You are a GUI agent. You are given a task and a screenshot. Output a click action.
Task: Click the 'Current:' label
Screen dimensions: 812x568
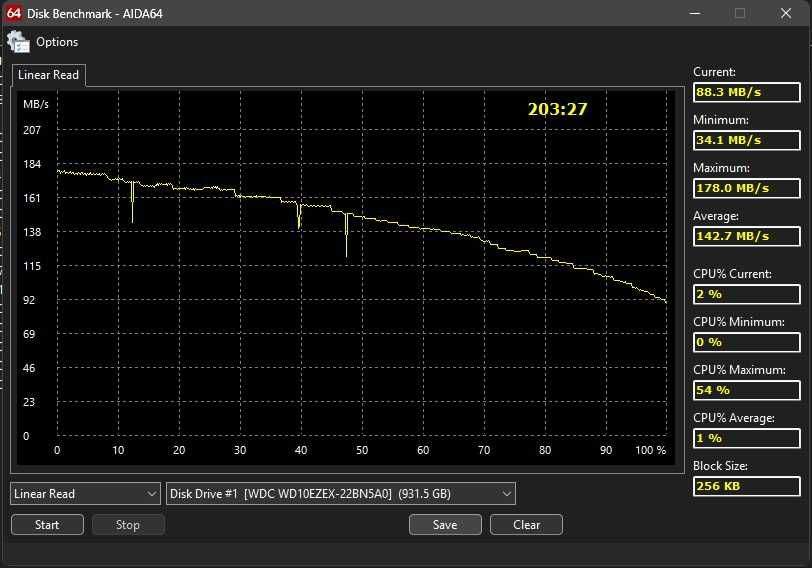pos(714,72)
